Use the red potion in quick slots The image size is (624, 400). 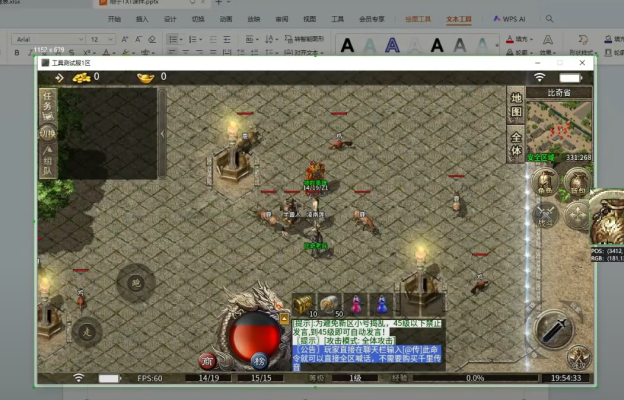[x=355, y=304]
